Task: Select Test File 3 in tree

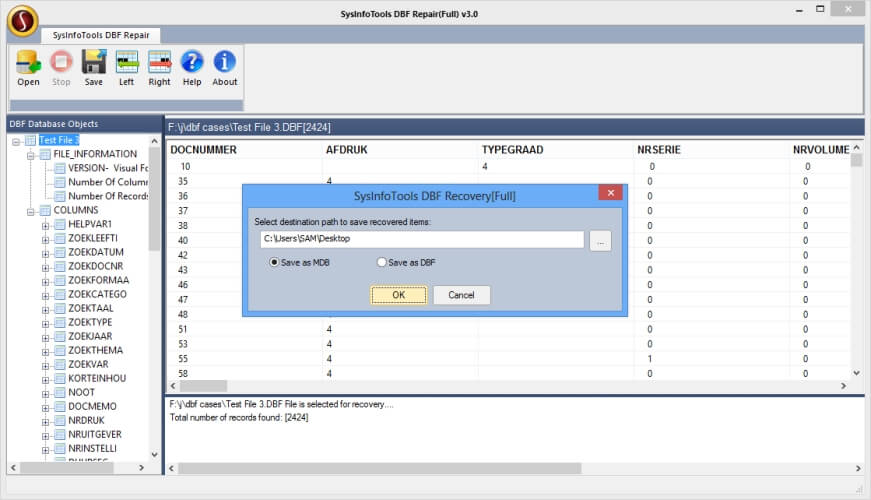Action: click(x=58, y=140)
